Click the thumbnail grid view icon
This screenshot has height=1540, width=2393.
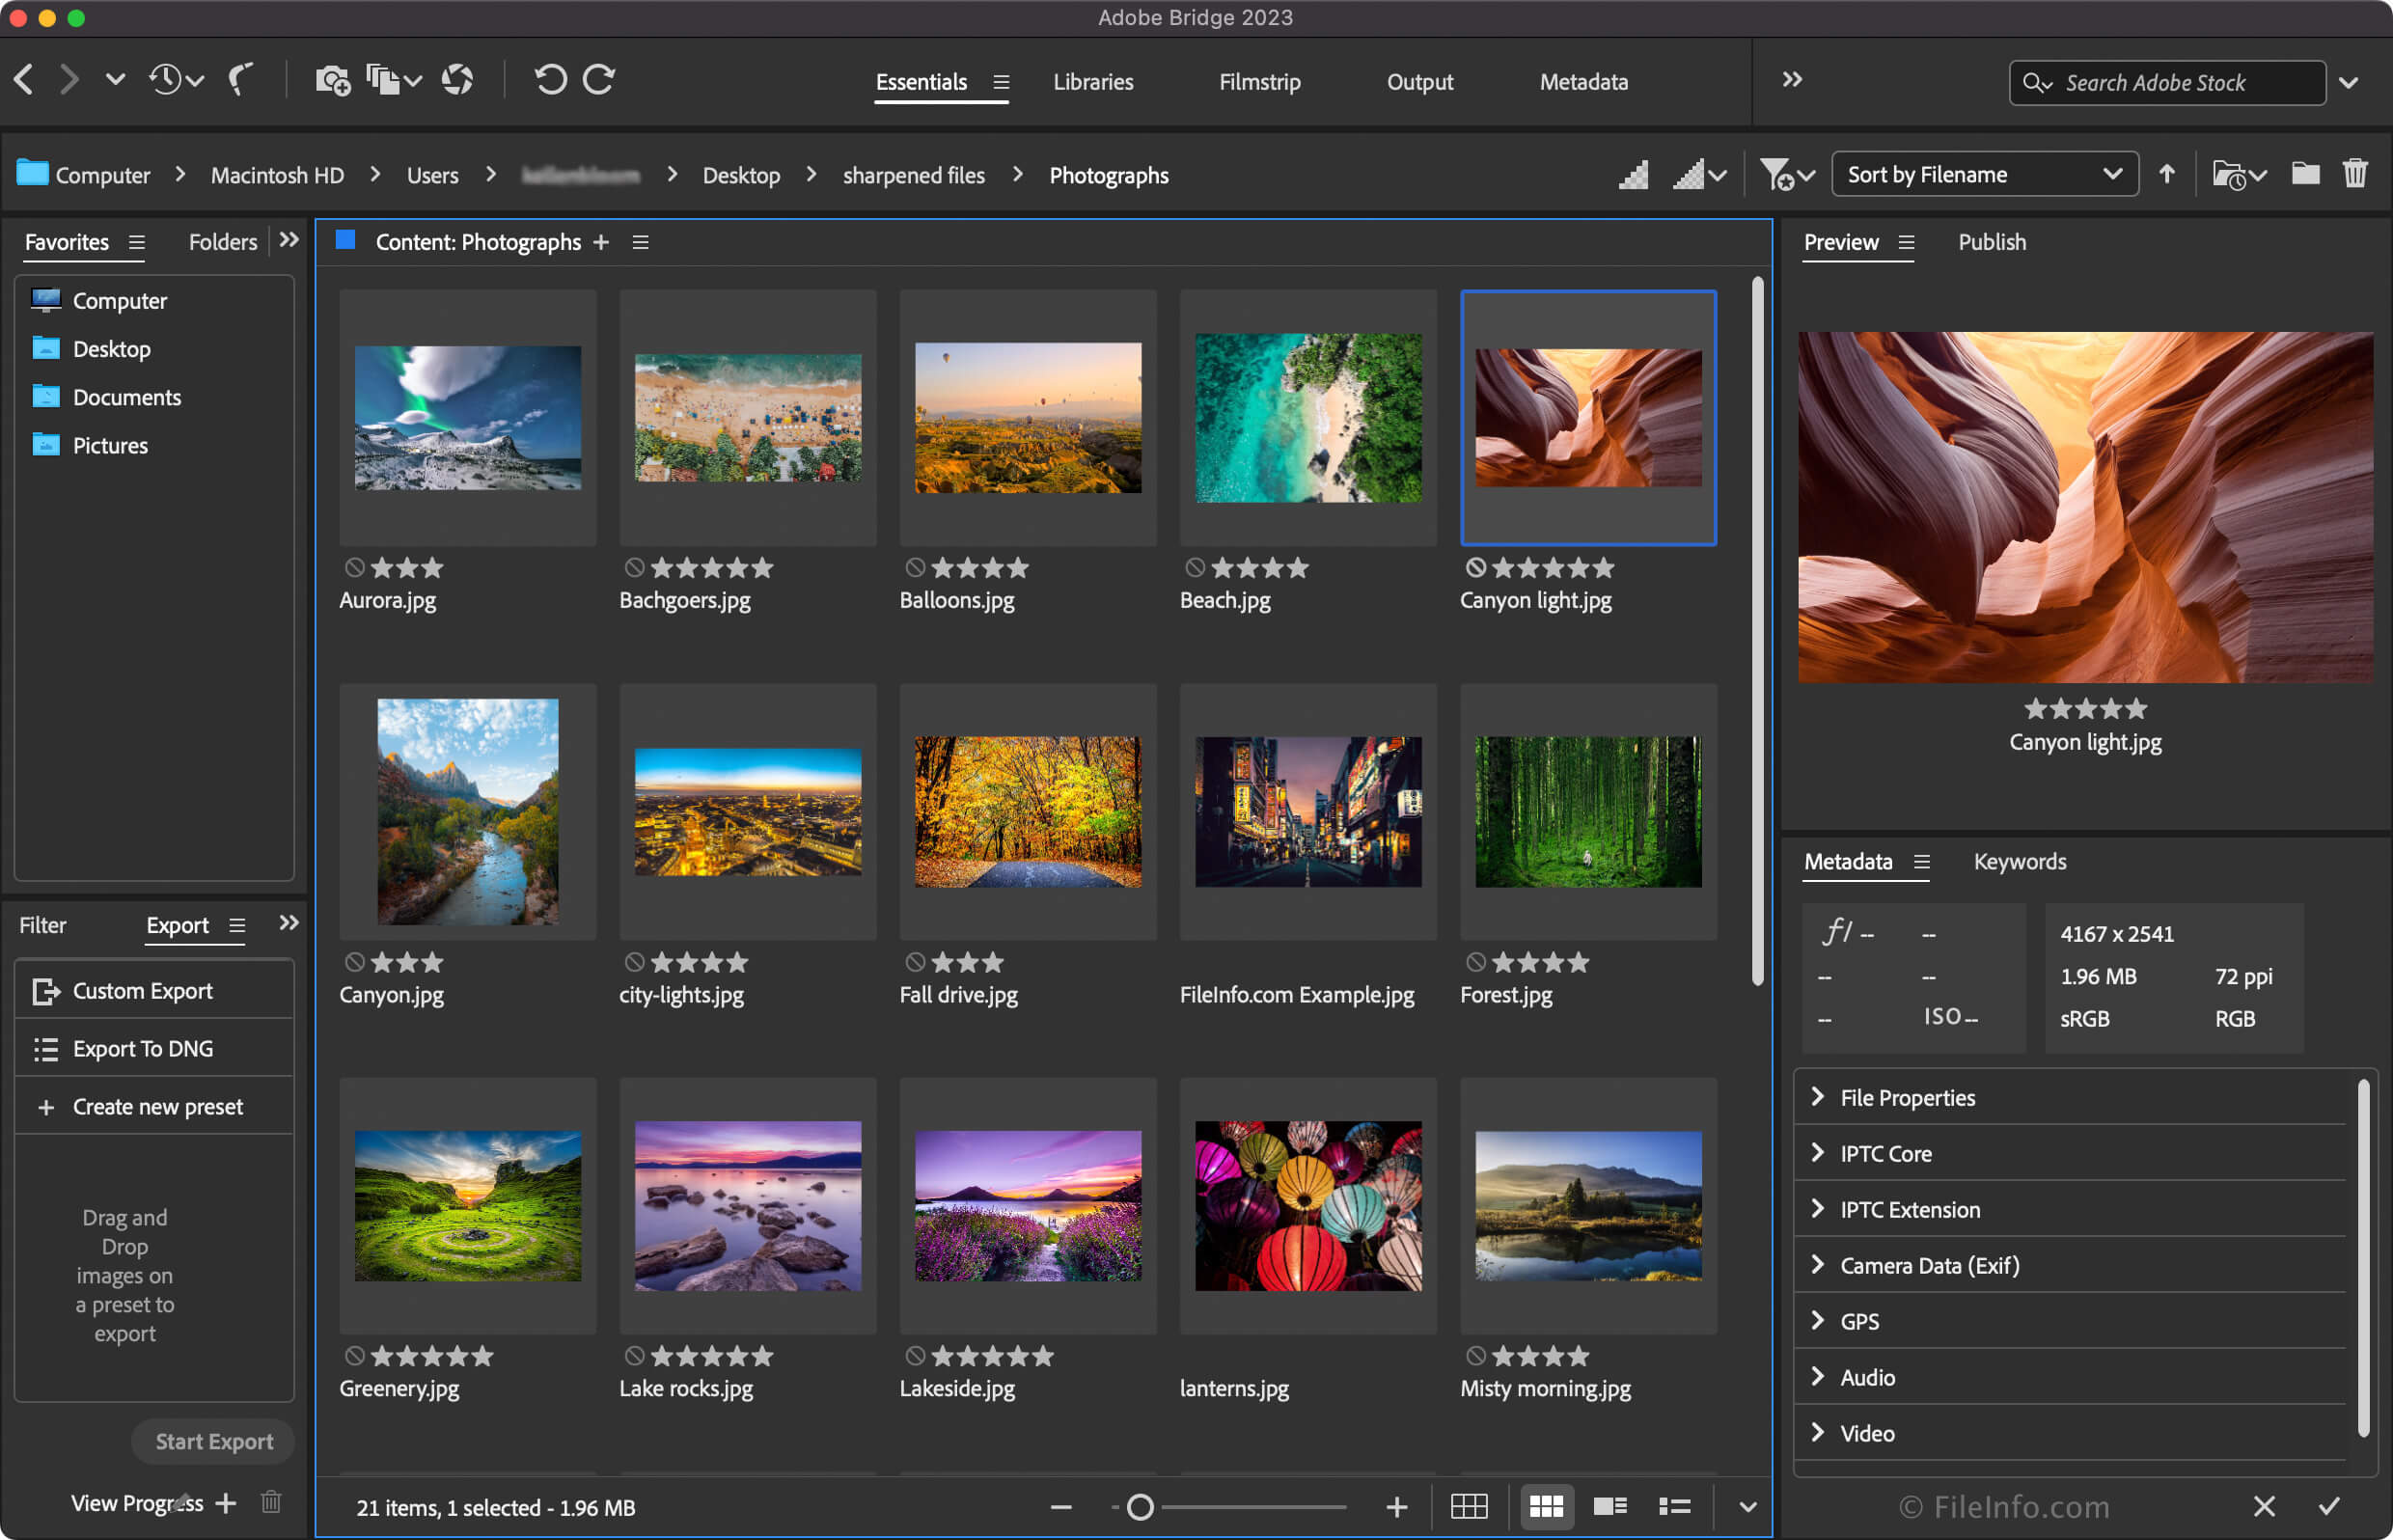point(1544,1503)
